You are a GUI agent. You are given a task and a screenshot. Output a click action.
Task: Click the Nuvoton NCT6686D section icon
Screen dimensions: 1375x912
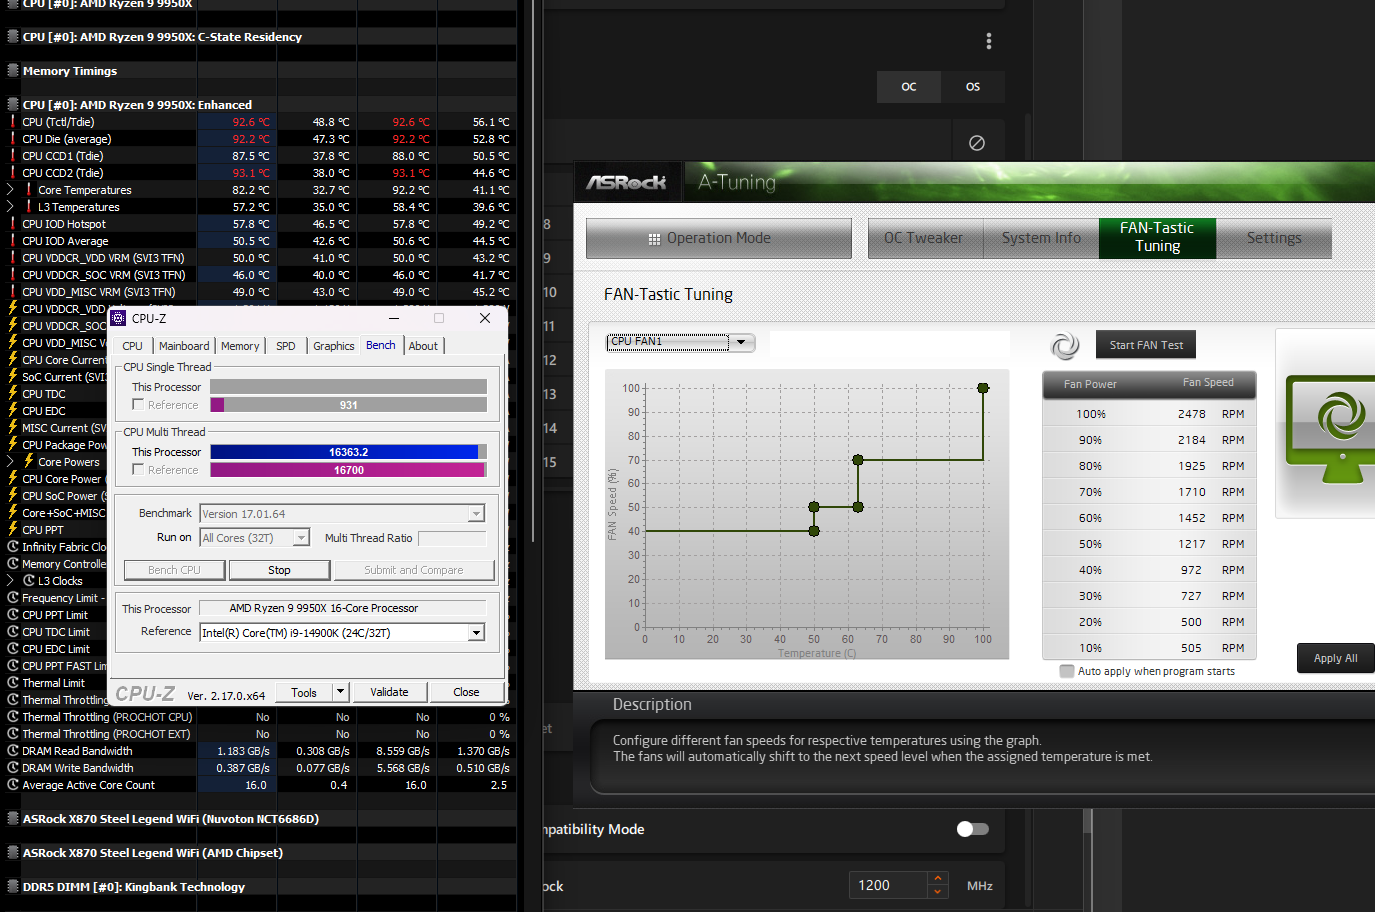[x=13, y=818]
